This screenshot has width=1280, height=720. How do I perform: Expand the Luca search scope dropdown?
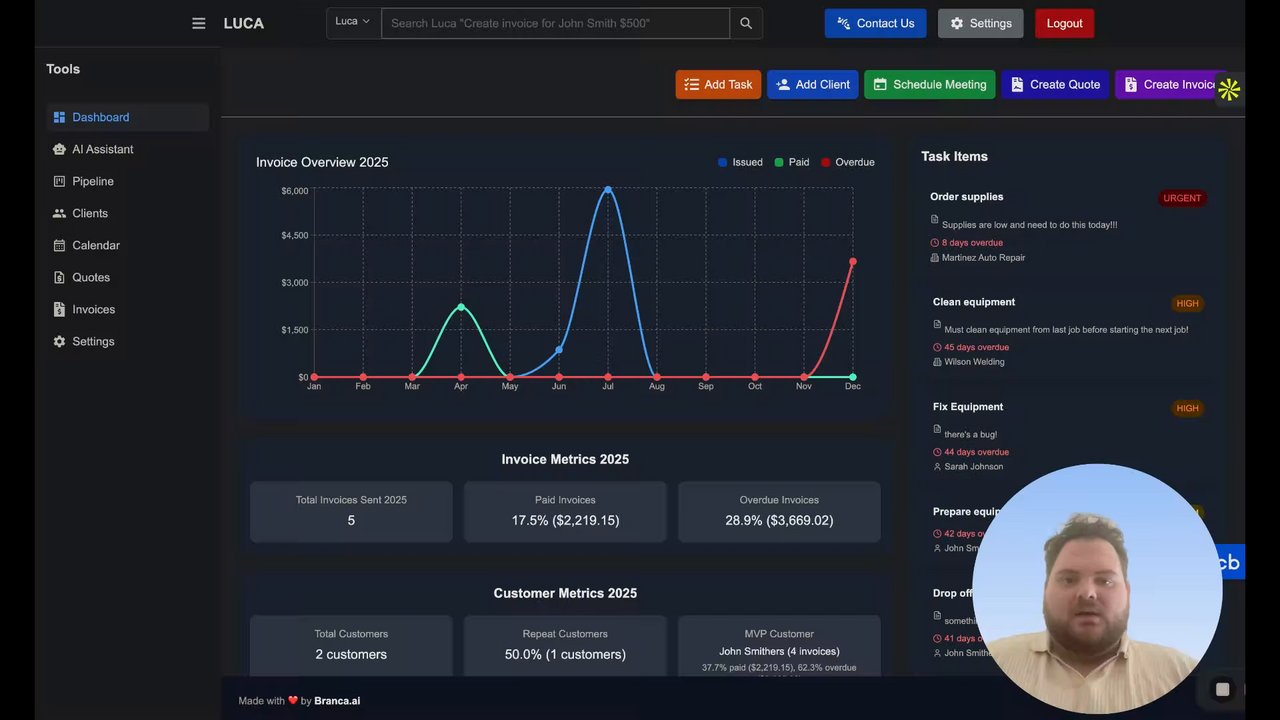[353, 23]
